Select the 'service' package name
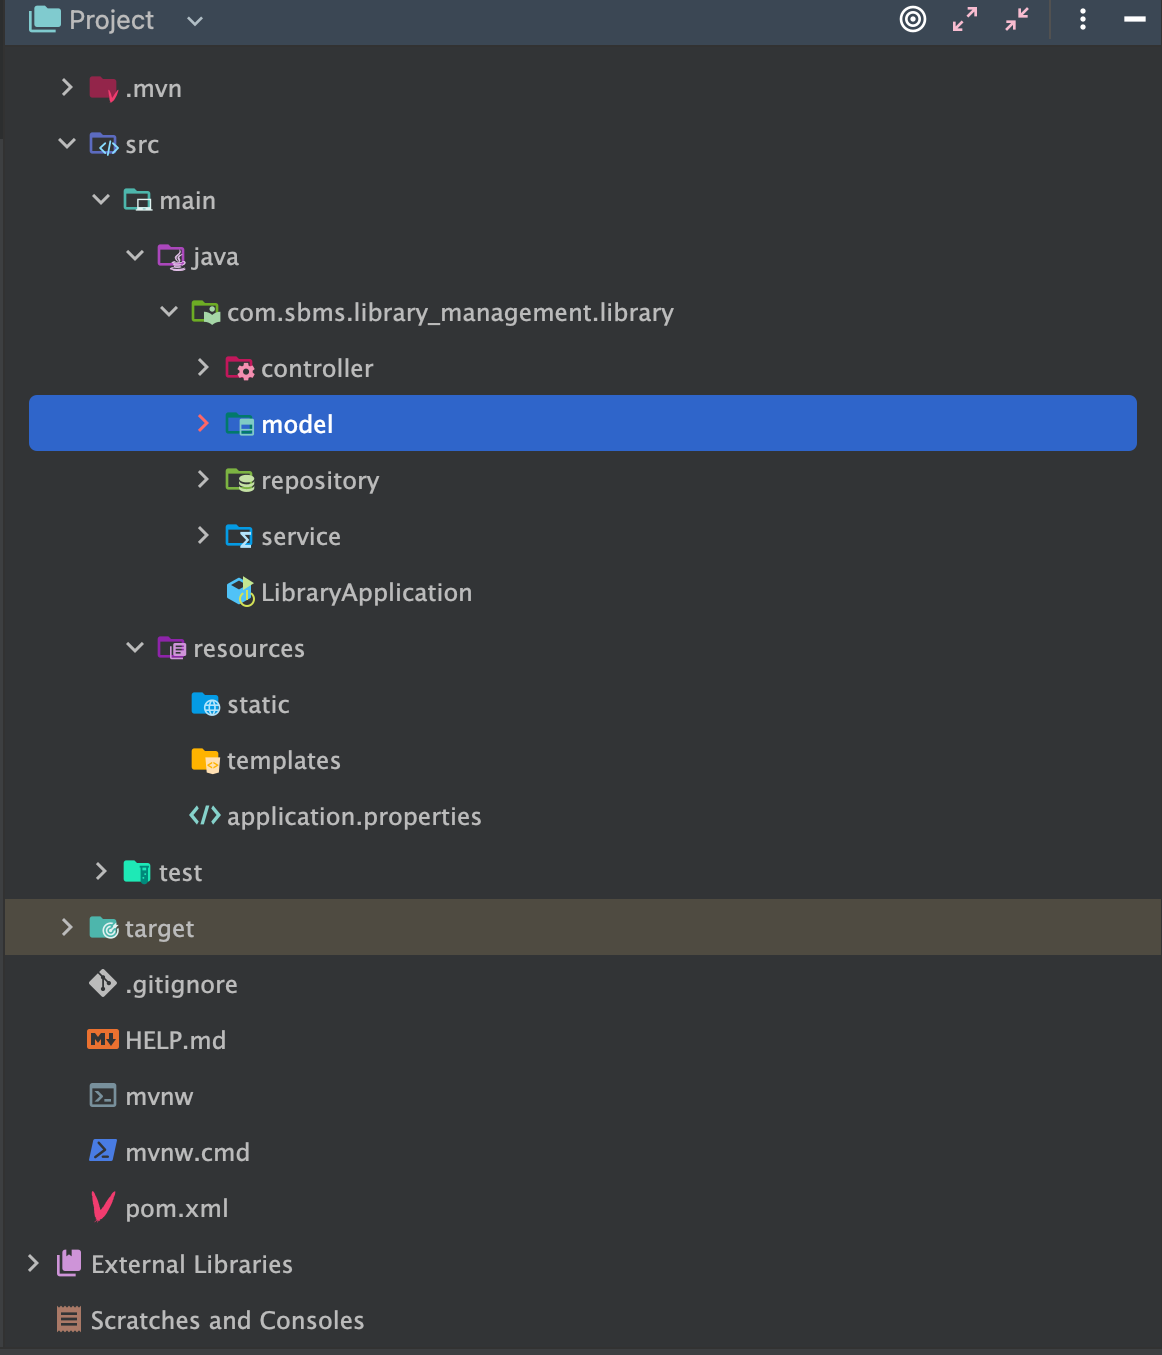The height and width of the screenshot is (1355, 1162). pos(301,537)
